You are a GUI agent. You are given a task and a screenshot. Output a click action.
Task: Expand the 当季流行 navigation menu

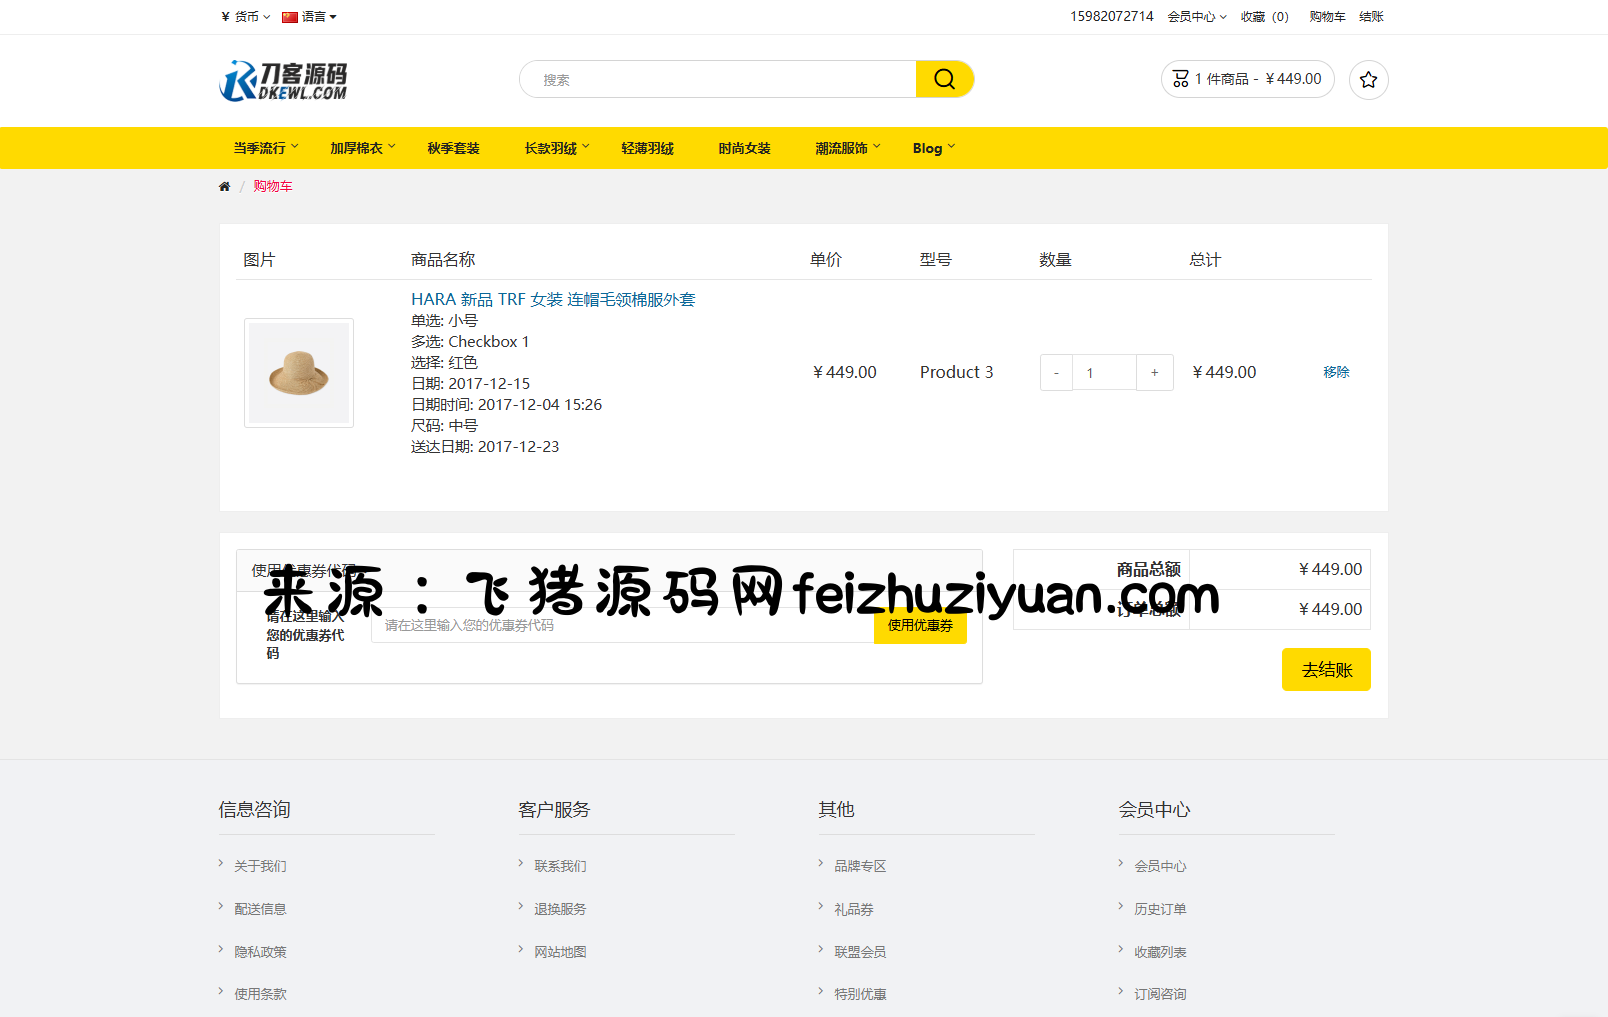(265, 148)
